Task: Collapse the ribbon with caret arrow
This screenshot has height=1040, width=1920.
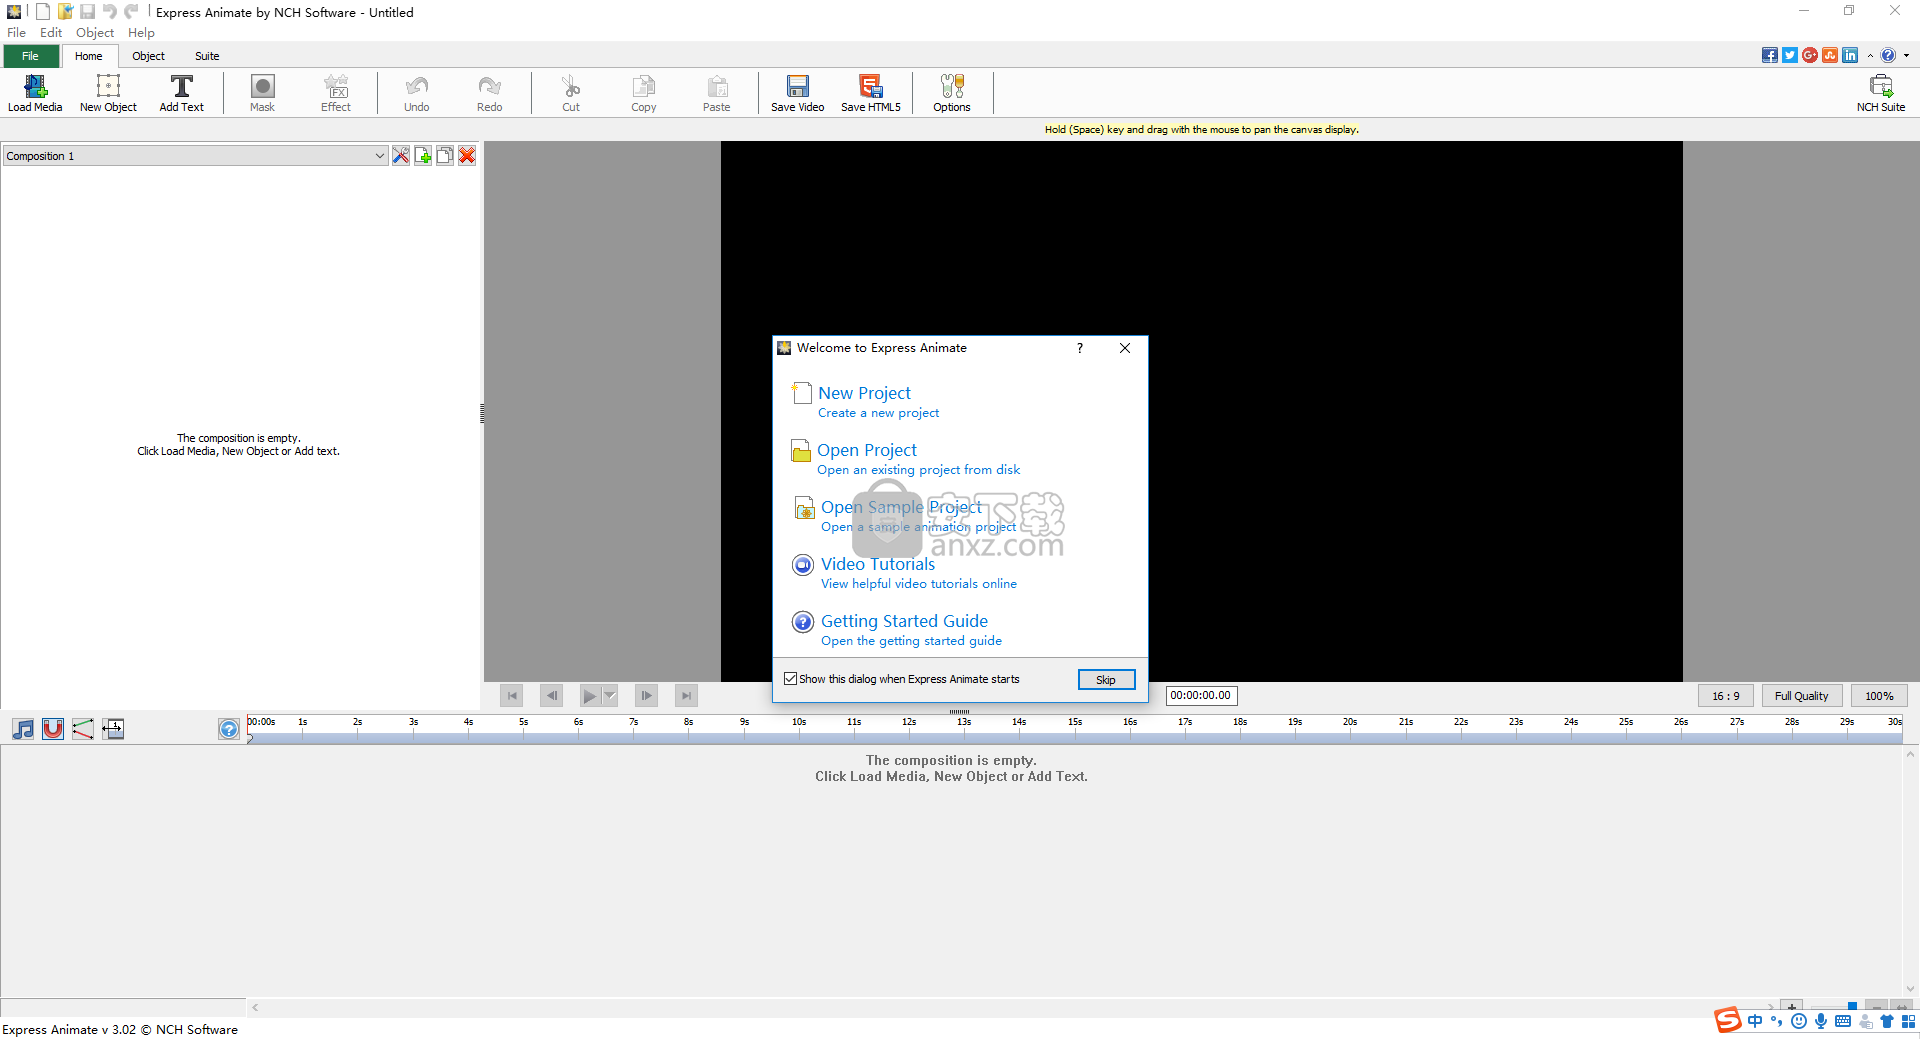Action: 1870,55
